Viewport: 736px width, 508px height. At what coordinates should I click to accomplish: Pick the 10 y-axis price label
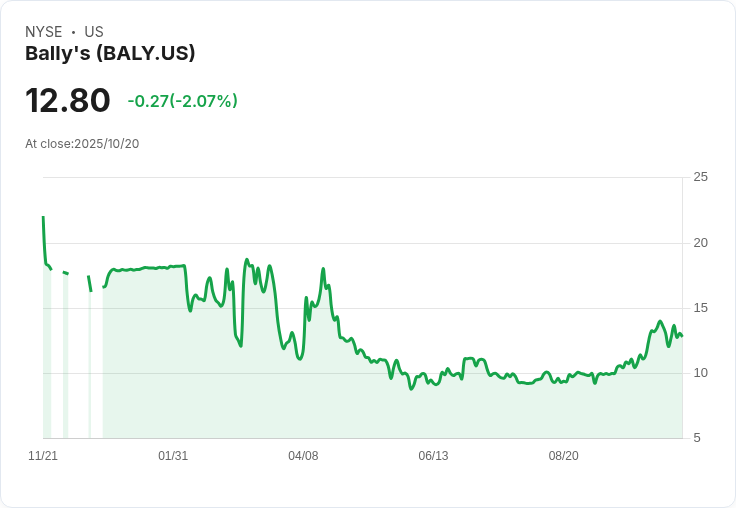pos(700,372)
